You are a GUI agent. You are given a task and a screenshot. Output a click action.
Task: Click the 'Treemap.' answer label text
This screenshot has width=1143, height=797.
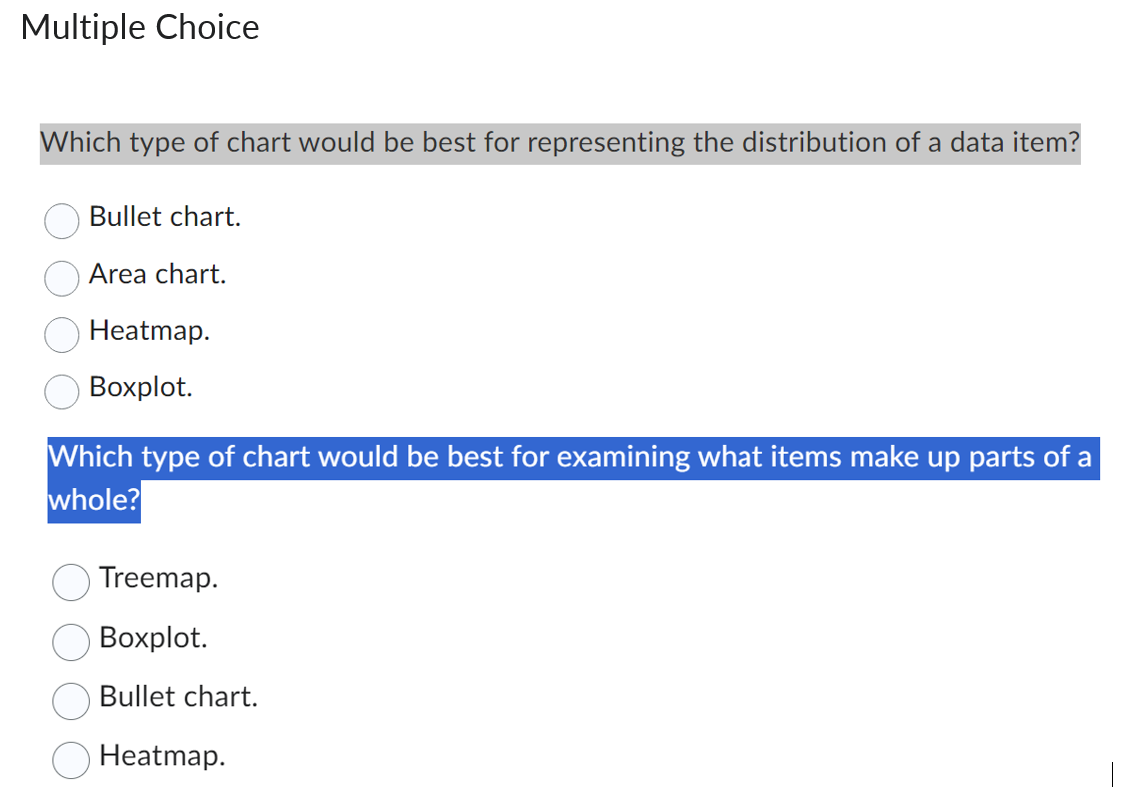tap(159, 578)
